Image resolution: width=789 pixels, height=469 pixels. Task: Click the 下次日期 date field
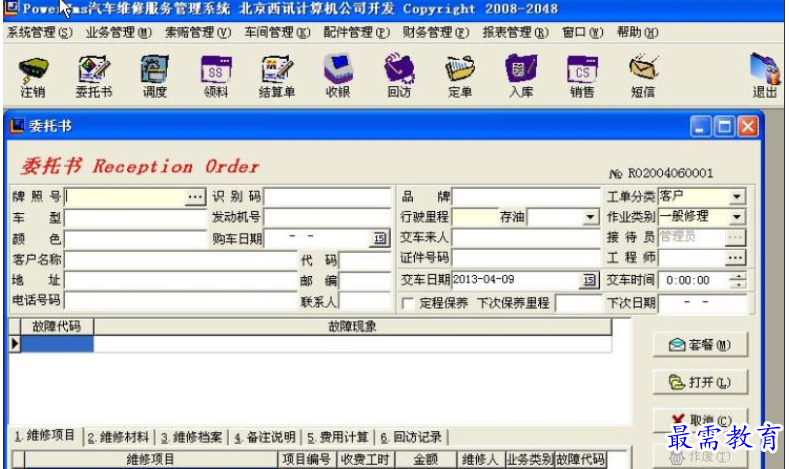click(702, 303)
